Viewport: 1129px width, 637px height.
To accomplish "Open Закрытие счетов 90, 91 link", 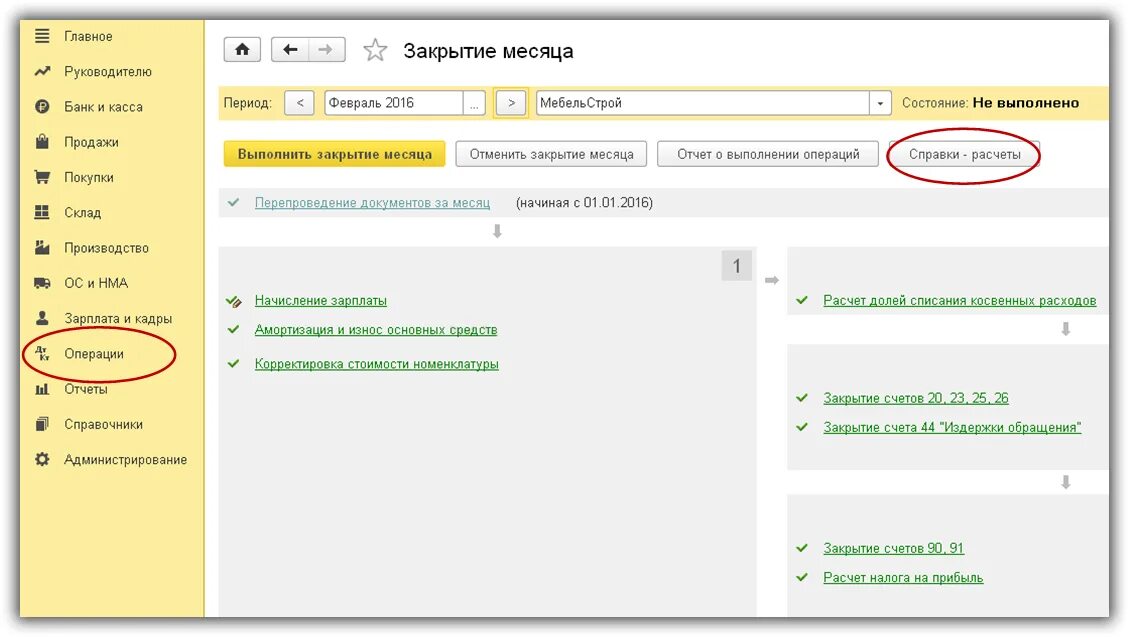I will tap(894, 548).
